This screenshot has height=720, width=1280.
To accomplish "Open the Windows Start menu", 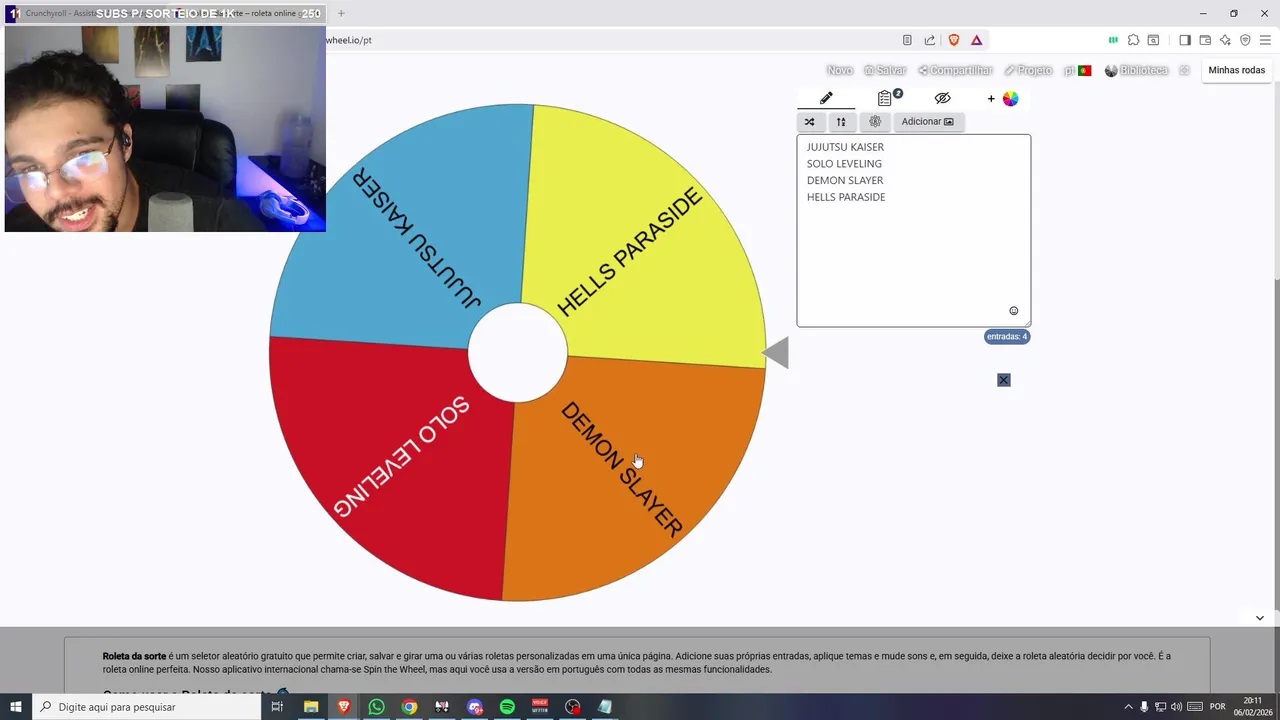I will tap(16, 707).
